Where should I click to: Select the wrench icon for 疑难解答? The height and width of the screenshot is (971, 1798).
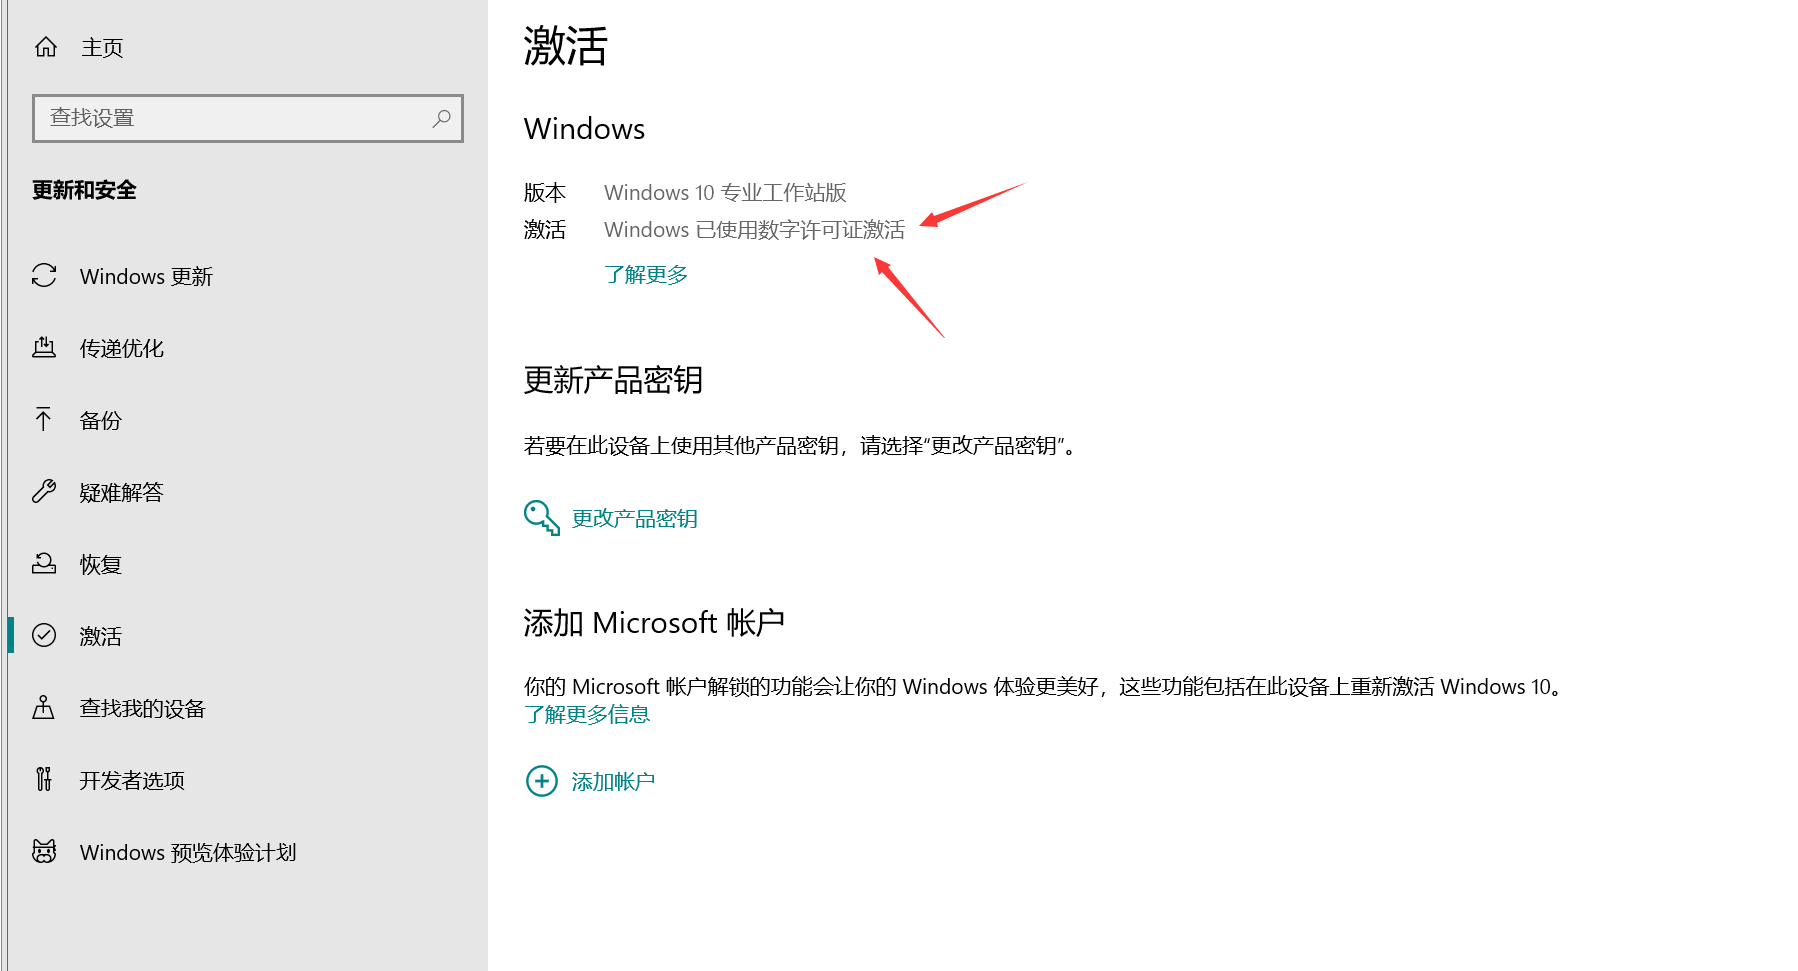click(45, 492)
